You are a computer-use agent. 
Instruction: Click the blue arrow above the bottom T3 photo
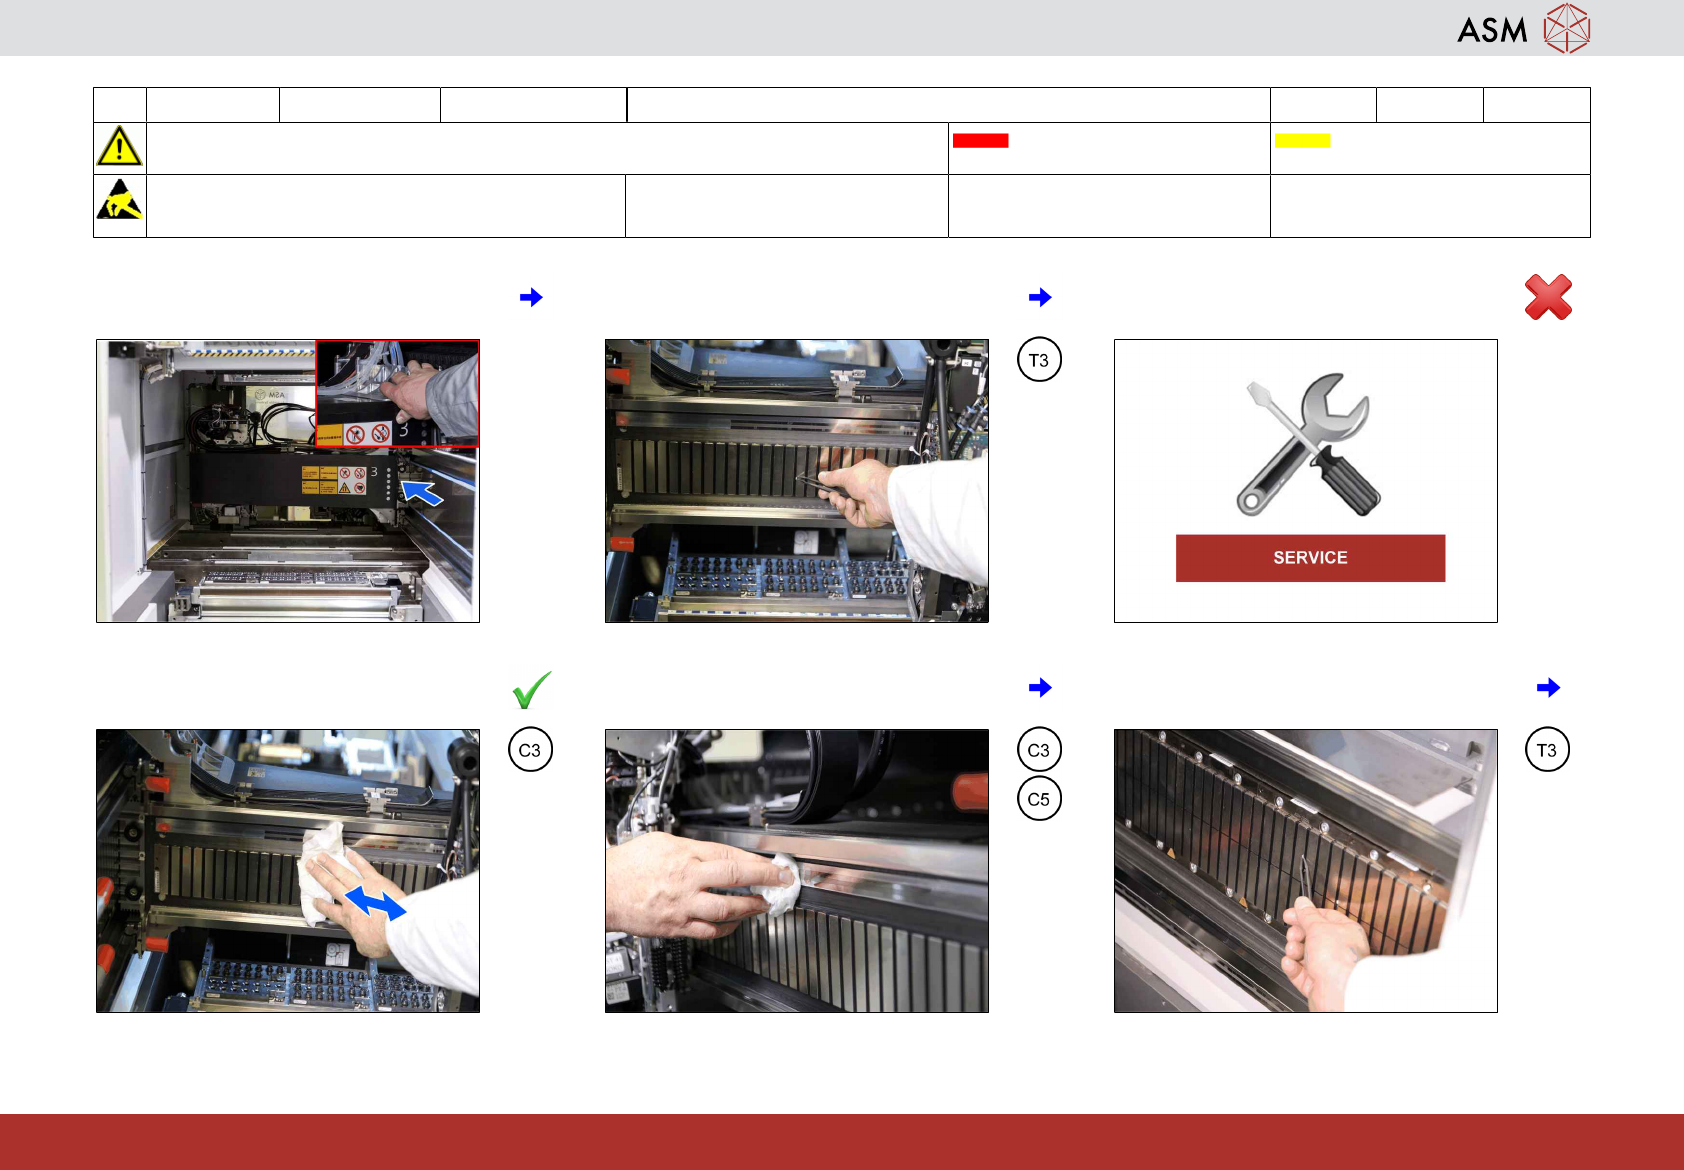pyautogui.click(x=1548, y=687)
